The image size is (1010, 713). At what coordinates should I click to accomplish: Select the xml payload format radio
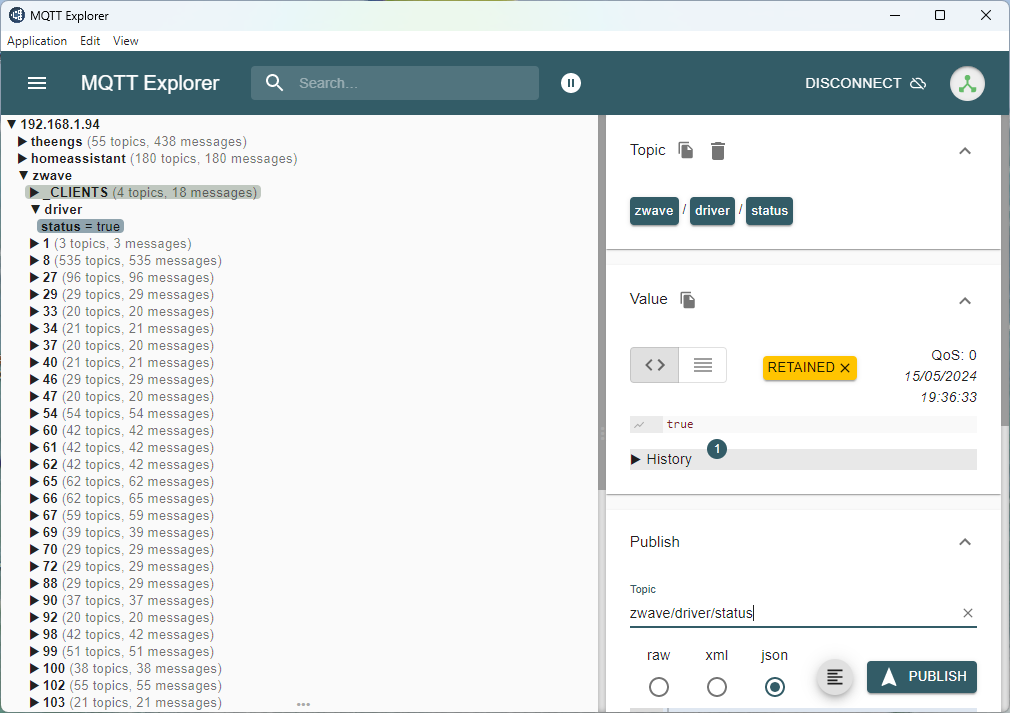pos(716,687)
